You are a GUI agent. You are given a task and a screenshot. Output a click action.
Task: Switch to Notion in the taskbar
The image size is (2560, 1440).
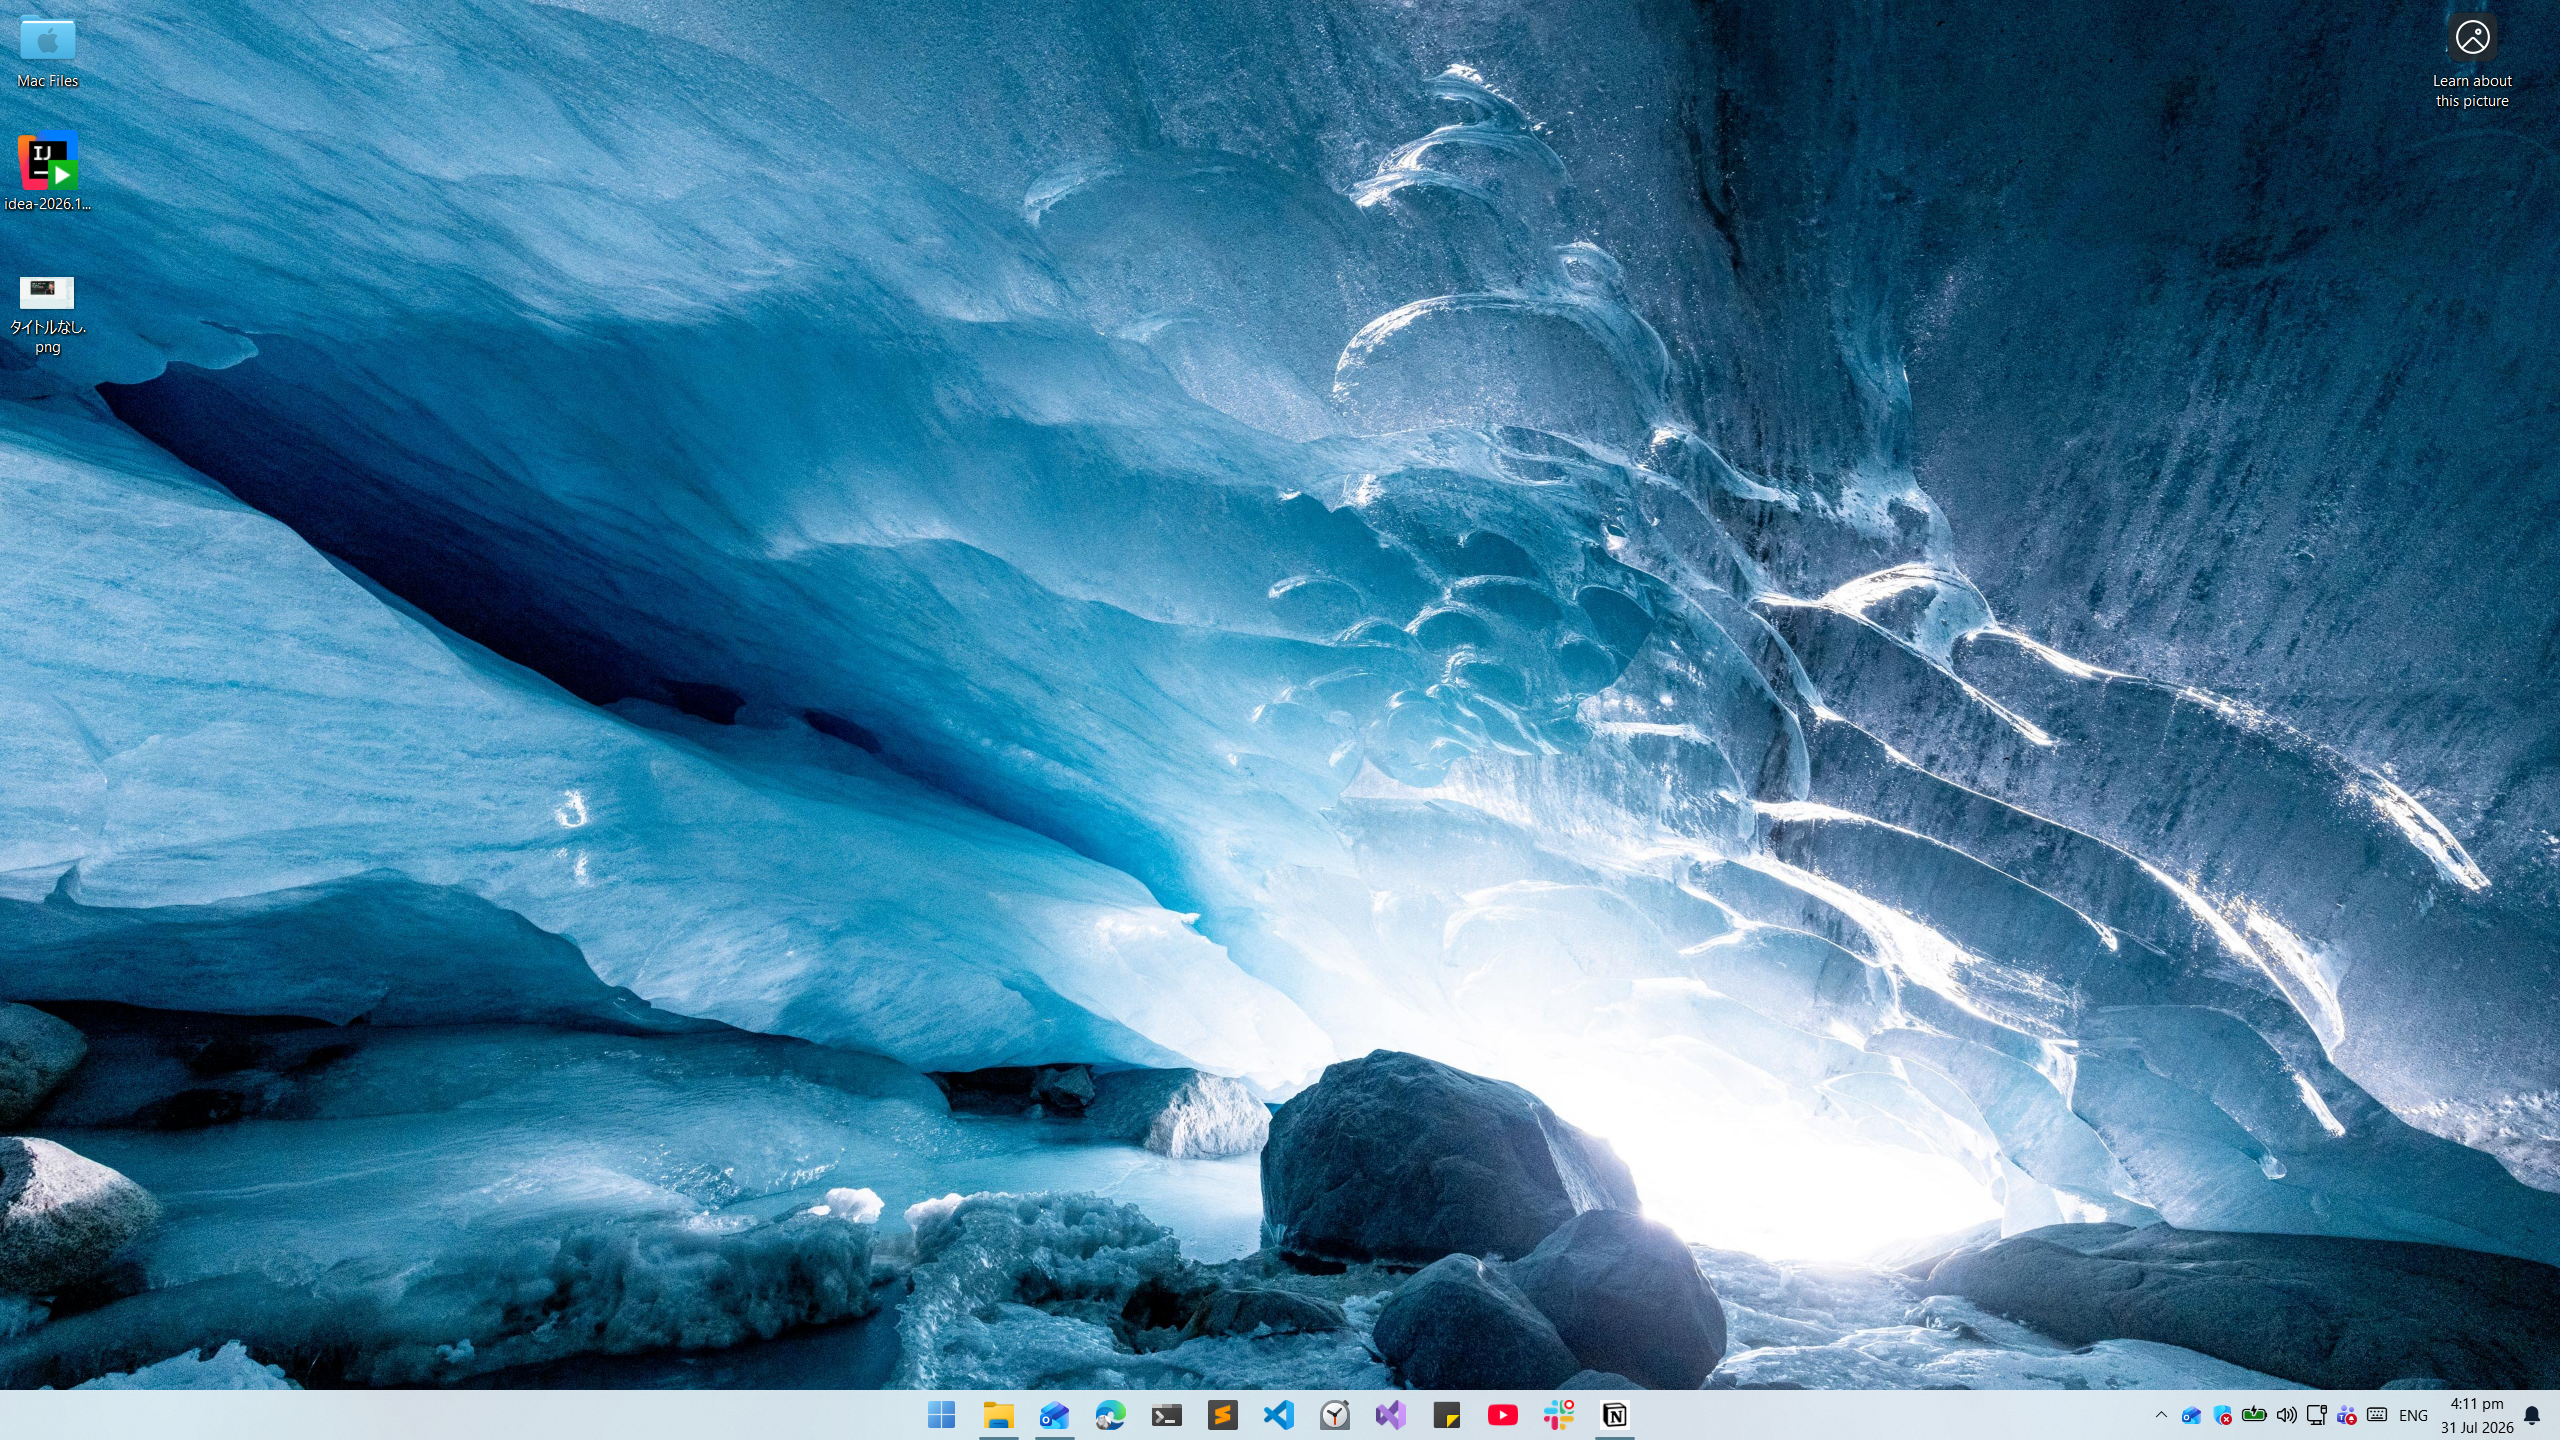point(1614,1415)
